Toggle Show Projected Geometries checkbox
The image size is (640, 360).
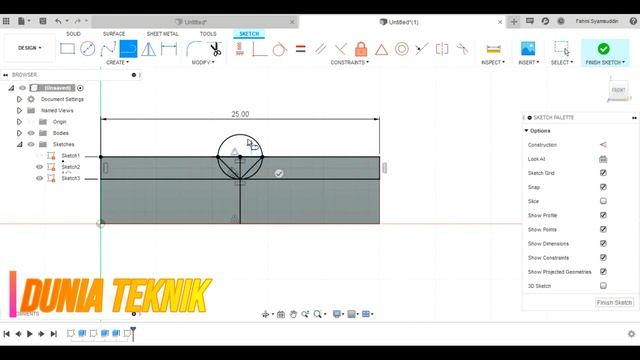click(x=603, y=272)
